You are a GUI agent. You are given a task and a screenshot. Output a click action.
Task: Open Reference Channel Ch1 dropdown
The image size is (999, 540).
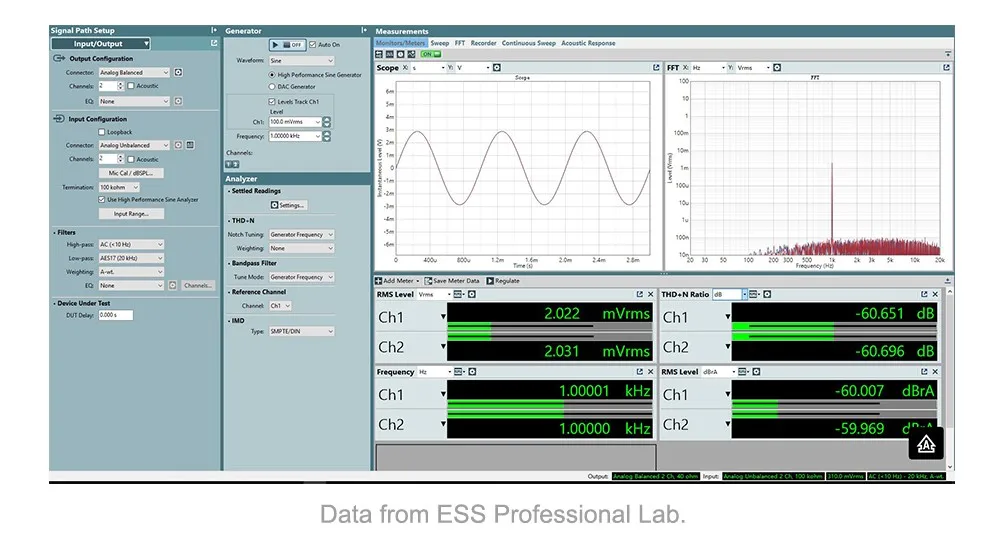(x=280, y=306)
